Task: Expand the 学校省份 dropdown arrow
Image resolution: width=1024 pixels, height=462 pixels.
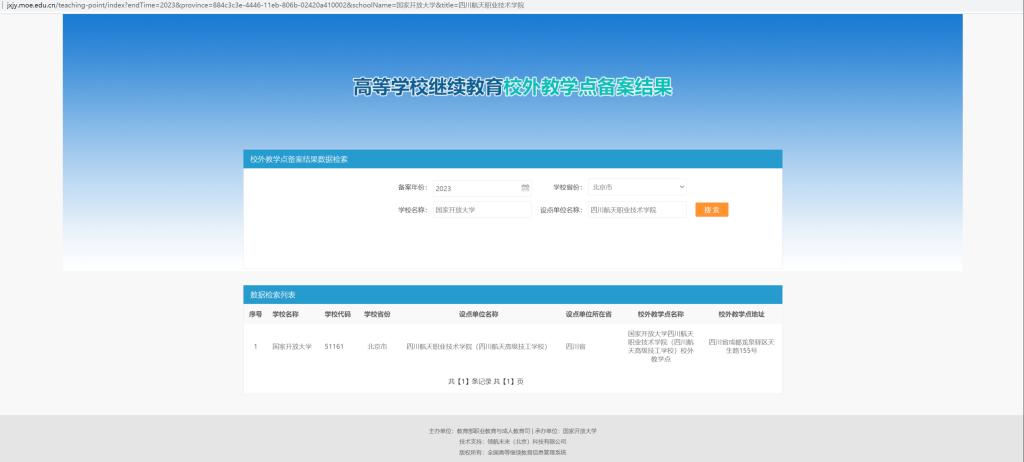Action: click(x=681, y=187)
